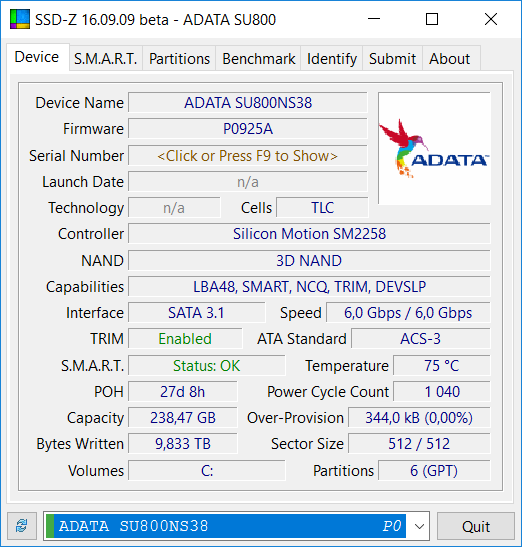The image size is (522, 547).
Task: Click the NAND value 3D NAND
Action: point(310,261)
